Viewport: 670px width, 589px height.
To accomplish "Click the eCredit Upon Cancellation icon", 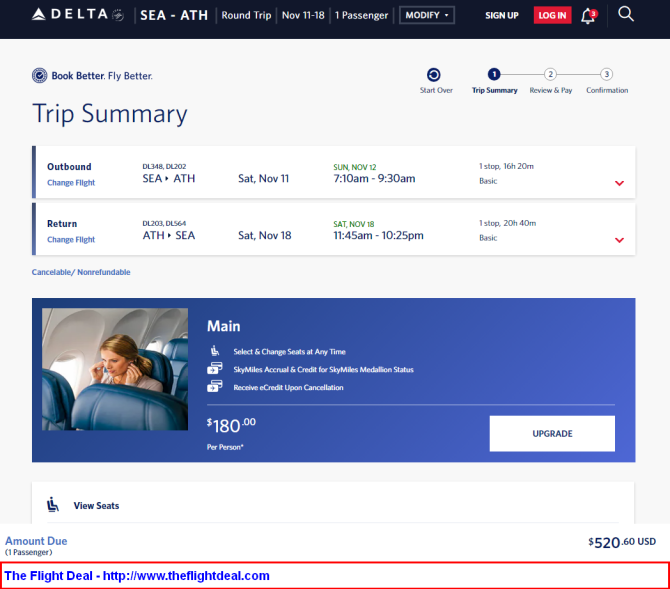I will coord(215,386).
